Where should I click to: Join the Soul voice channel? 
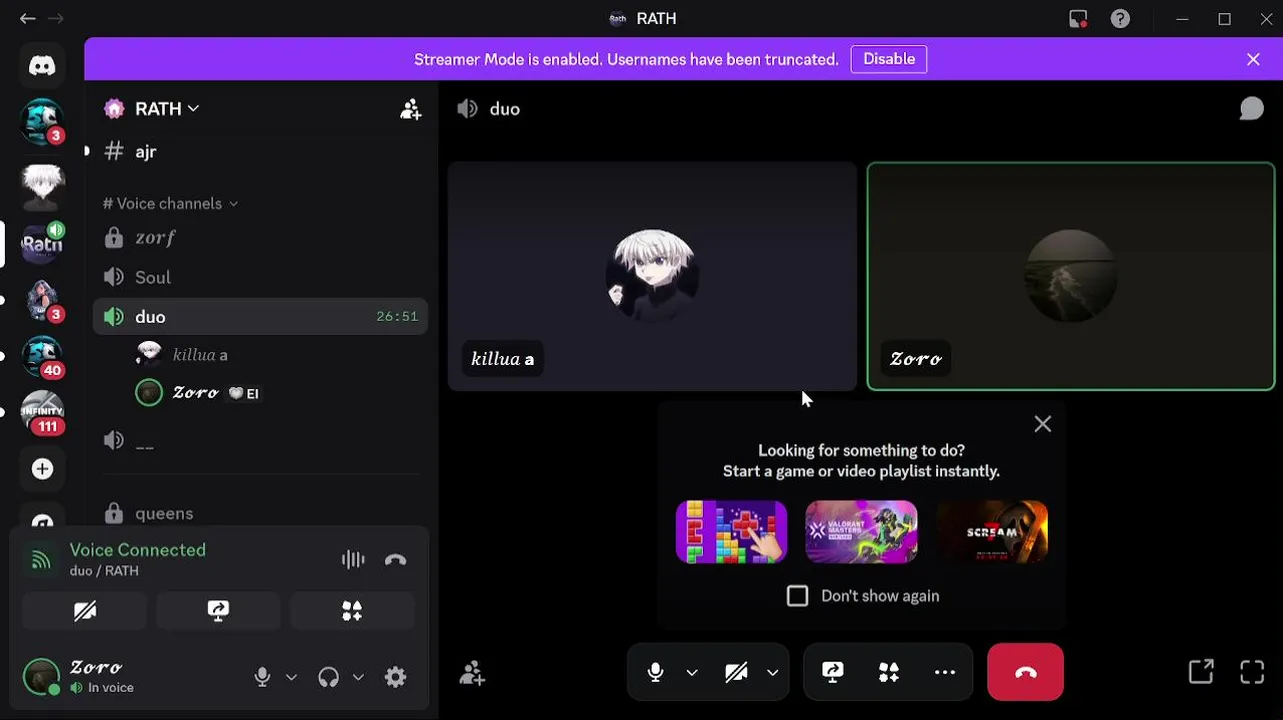260,277
